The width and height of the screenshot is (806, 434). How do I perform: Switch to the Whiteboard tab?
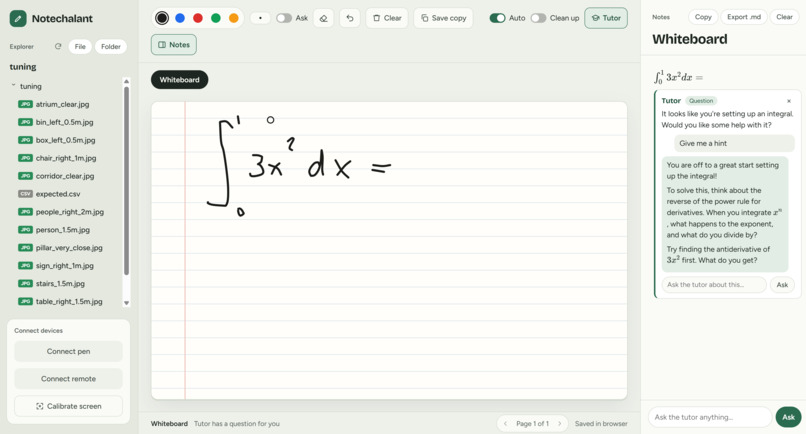[179, 80]
